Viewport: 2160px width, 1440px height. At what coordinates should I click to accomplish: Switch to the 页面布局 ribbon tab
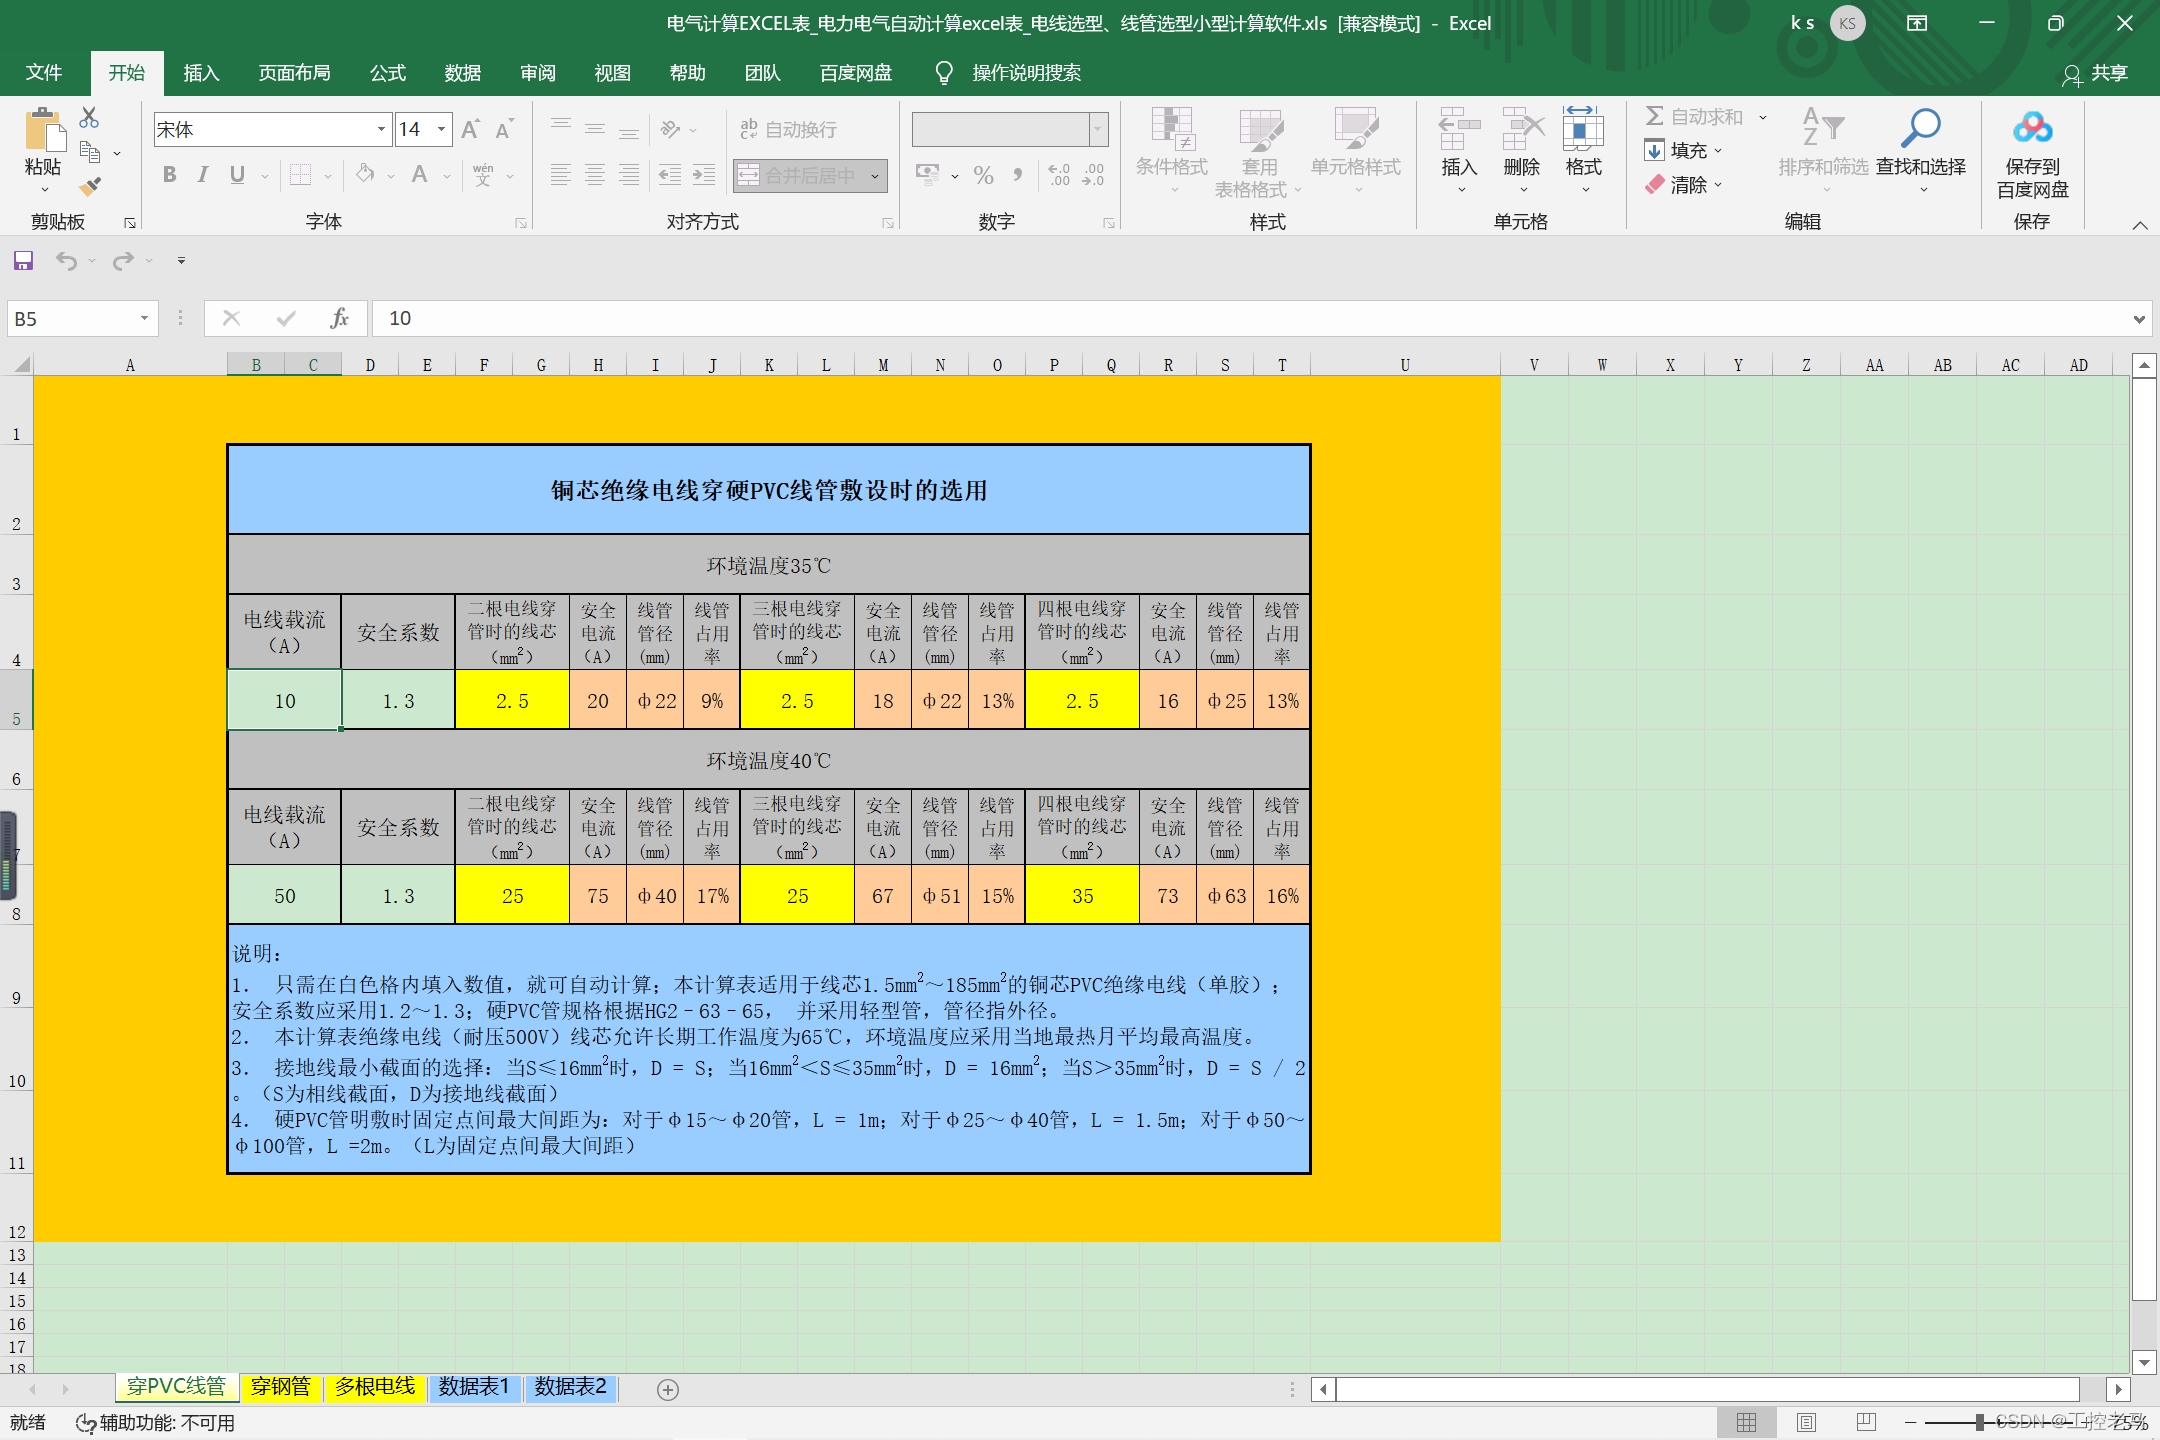[x=294, y=73]
